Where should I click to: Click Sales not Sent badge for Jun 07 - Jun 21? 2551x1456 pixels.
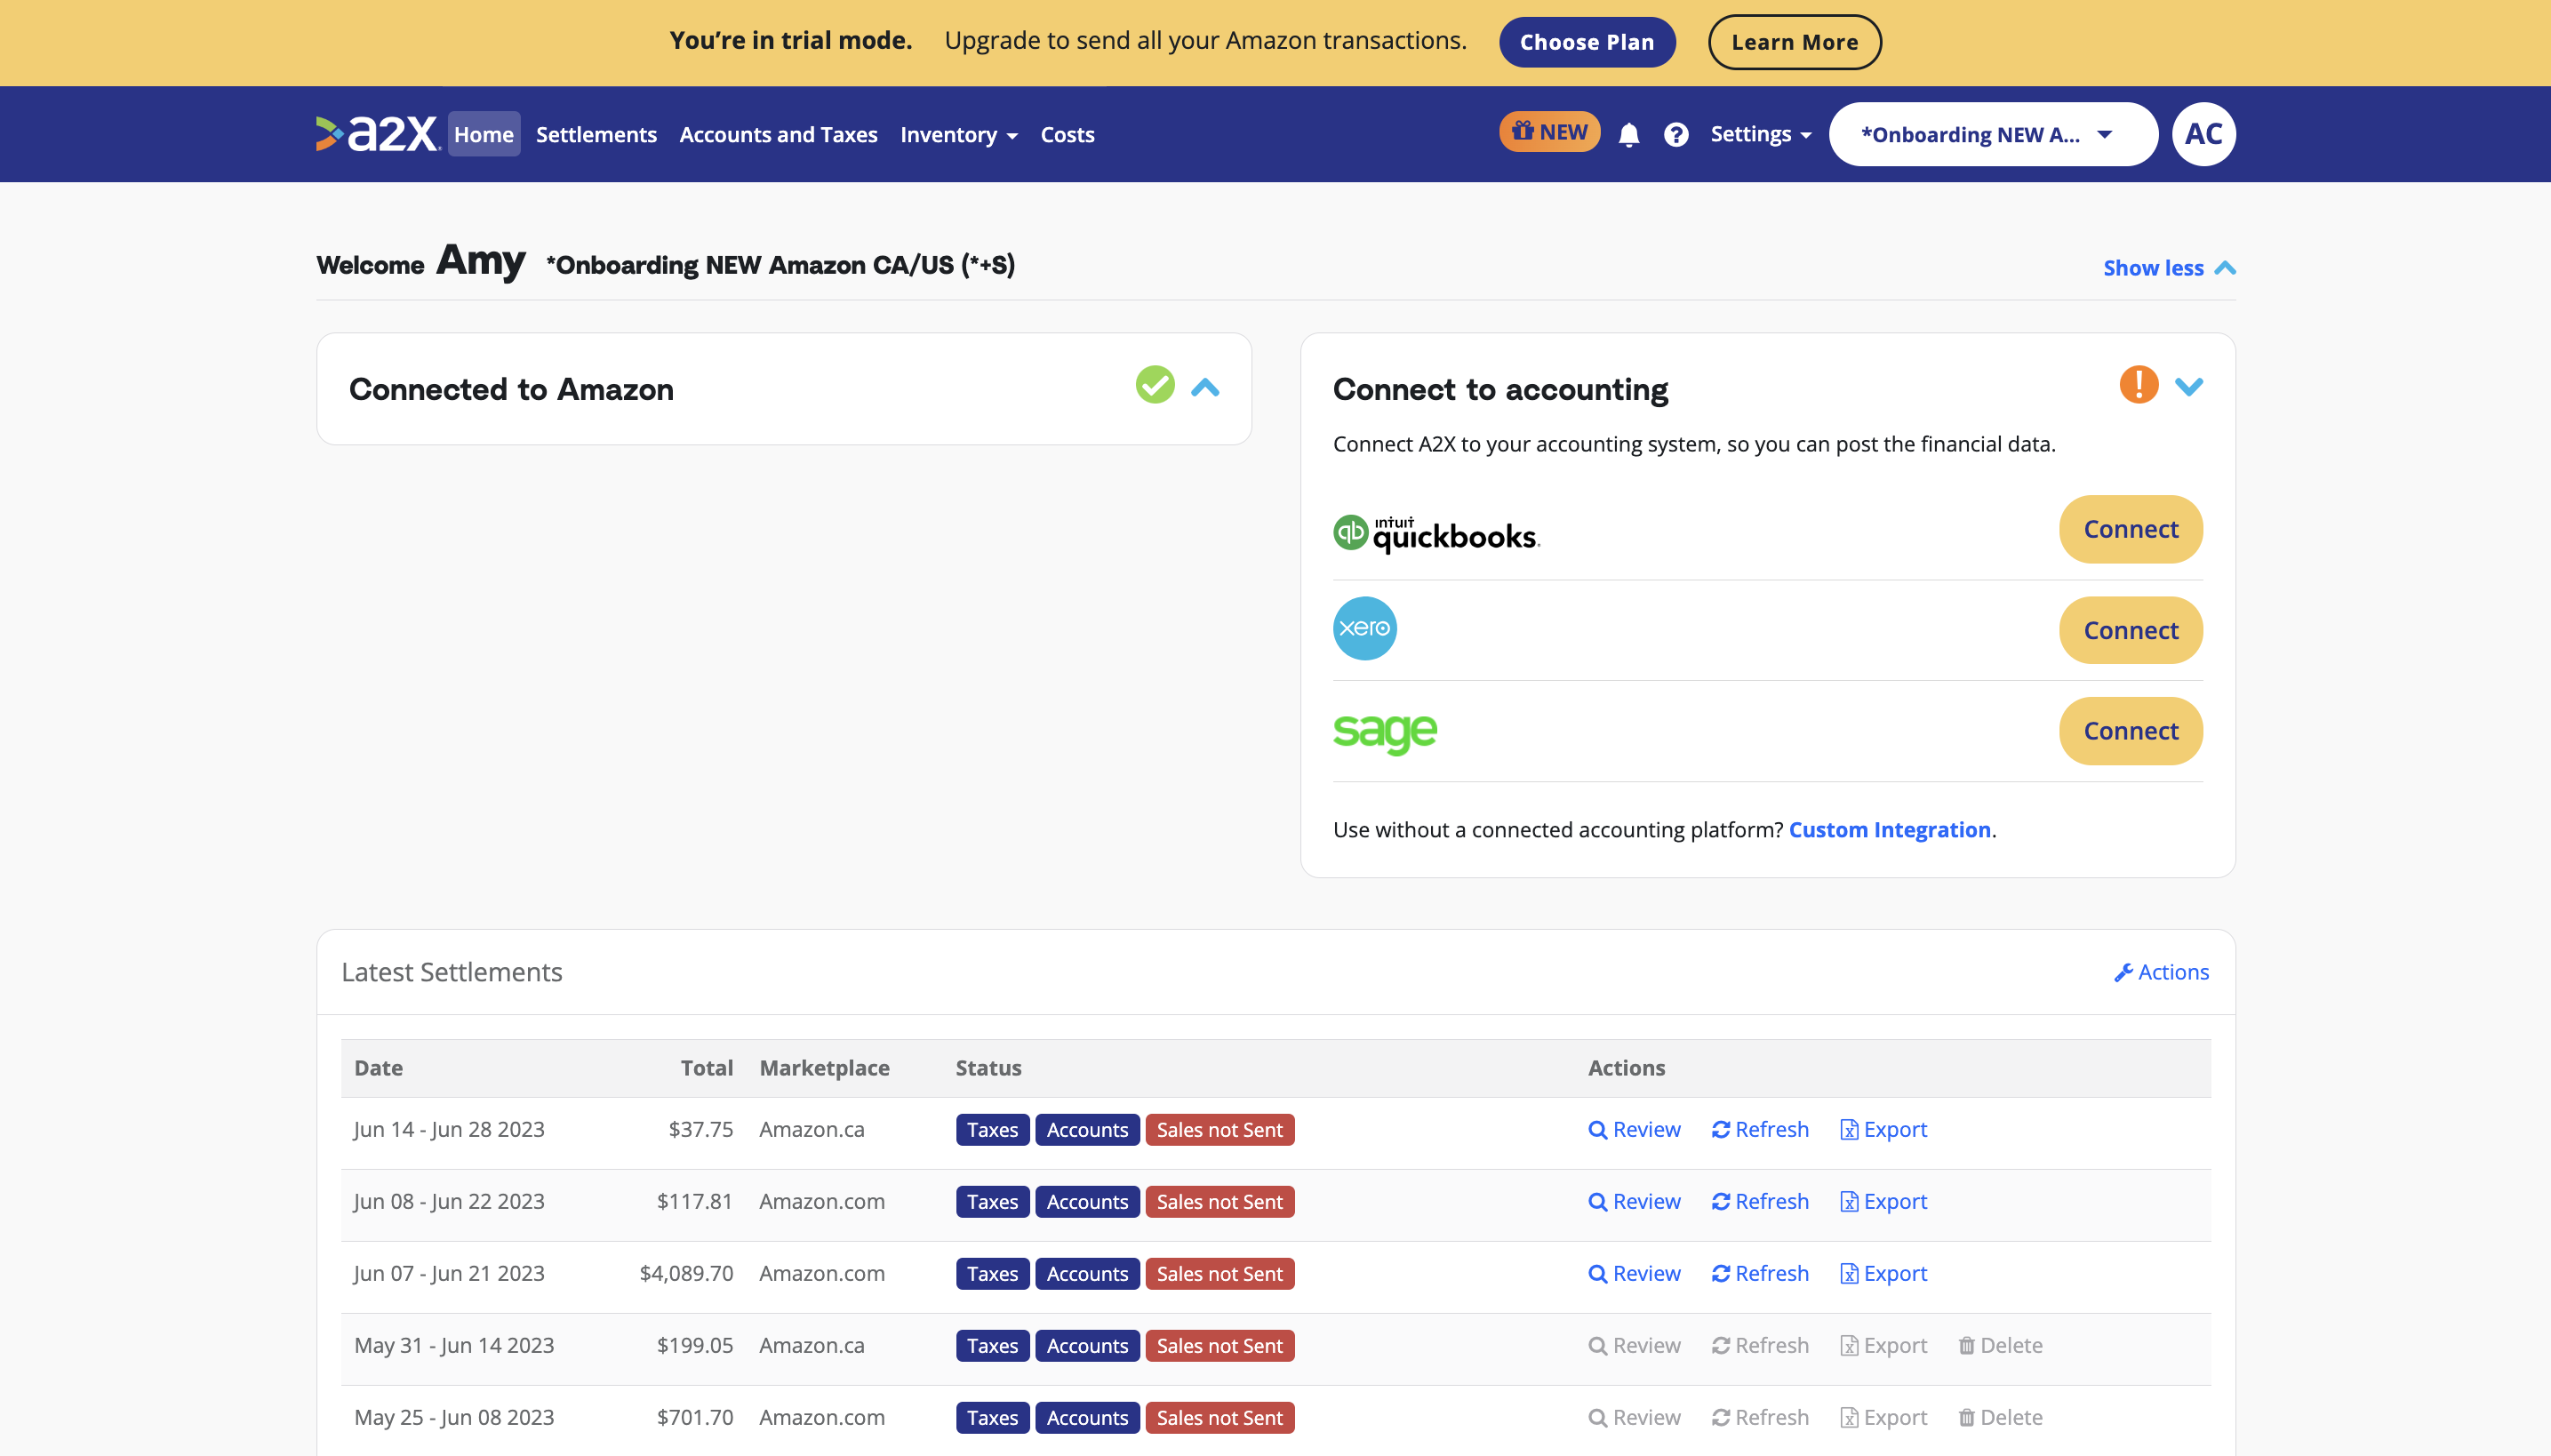[x=1219, y=1274]
